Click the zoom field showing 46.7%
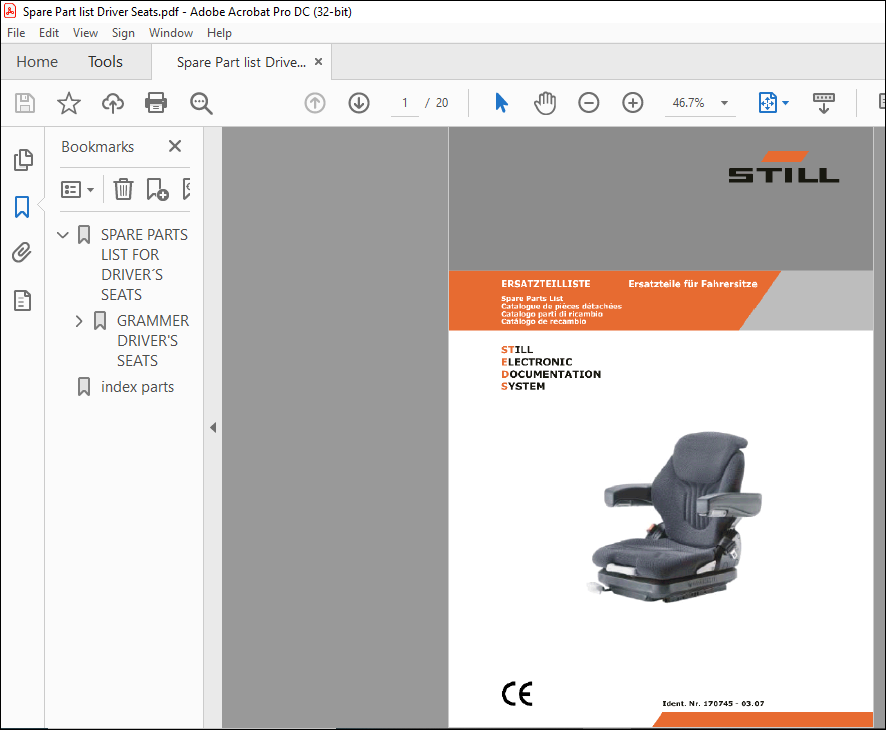 pos(688,103)
